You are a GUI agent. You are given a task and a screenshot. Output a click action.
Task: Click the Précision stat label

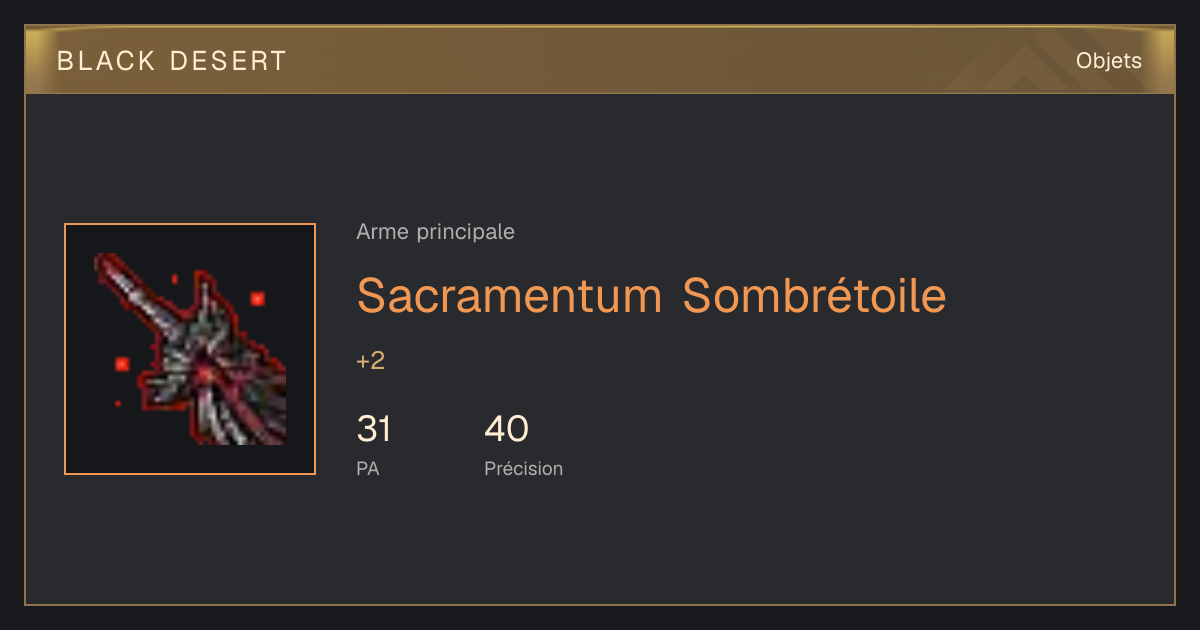point(523,468)
